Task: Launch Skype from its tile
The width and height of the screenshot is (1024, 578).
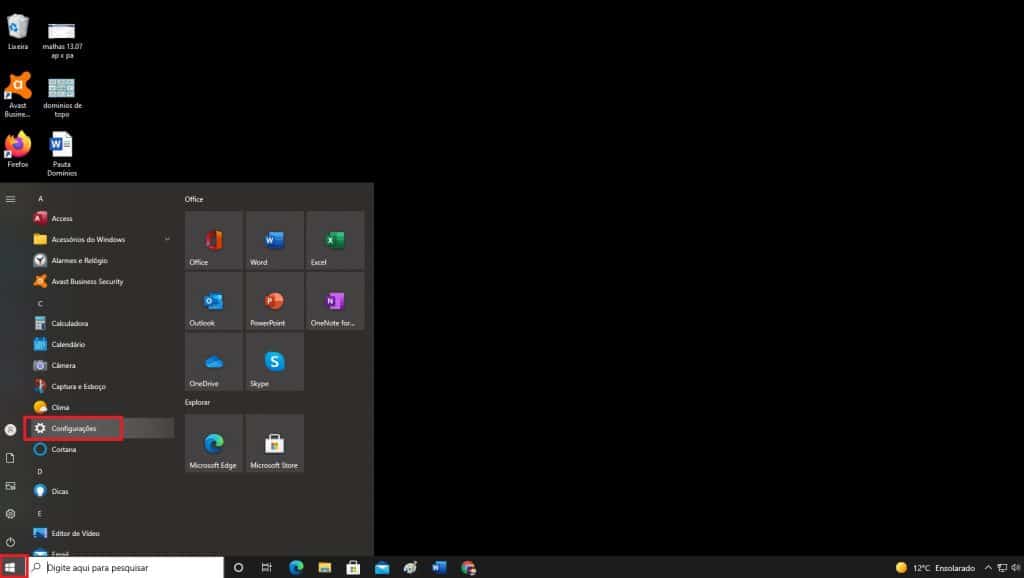Action: click(x=274, y=362)
